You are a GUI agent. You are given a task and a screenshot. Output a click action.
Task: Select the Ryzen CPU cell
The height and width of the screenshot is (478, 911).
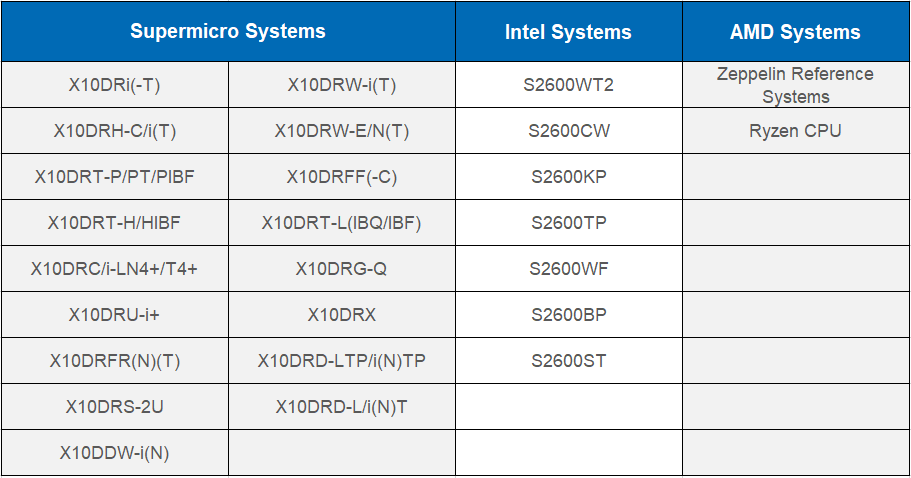795,131
